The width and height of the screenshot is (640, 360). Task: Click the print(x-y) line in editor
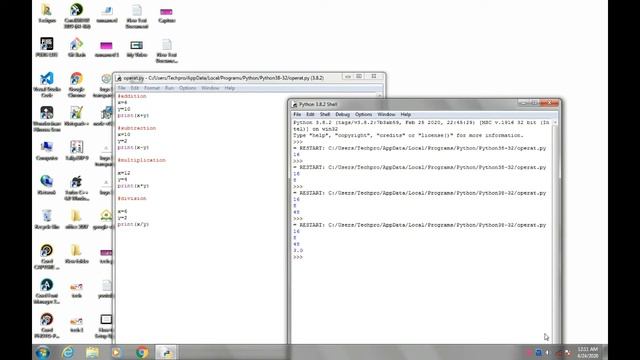pyautogui.click(x=133, y=147)
